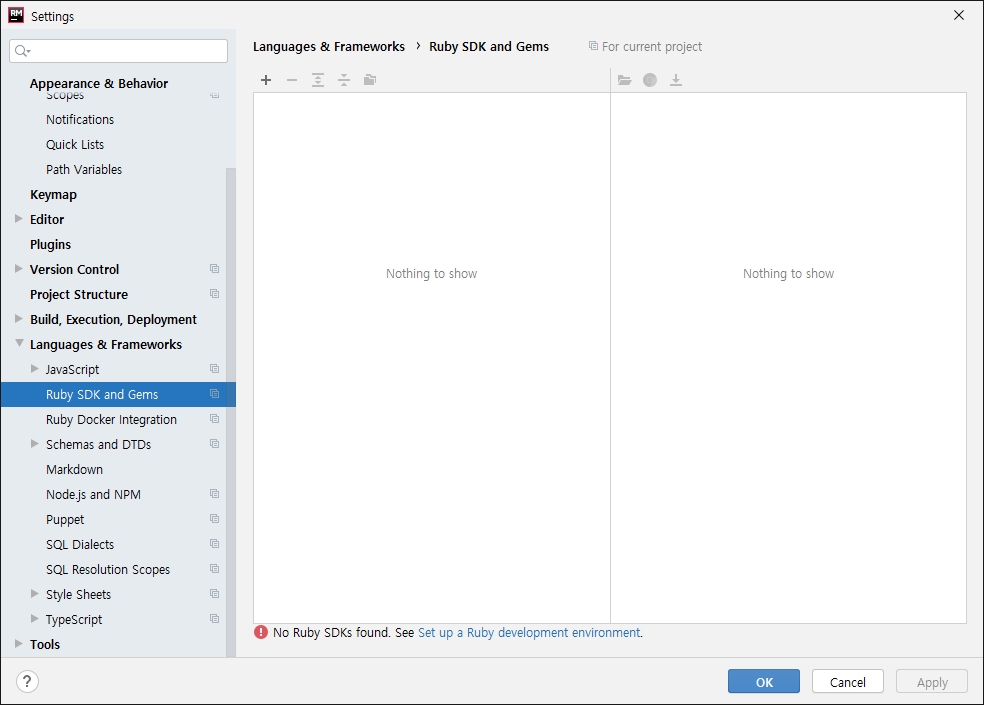Image resolution: width=984 pixels, height=705 pixels.
Task: Expand the Style Sheets node
Action: click(35, 594)
